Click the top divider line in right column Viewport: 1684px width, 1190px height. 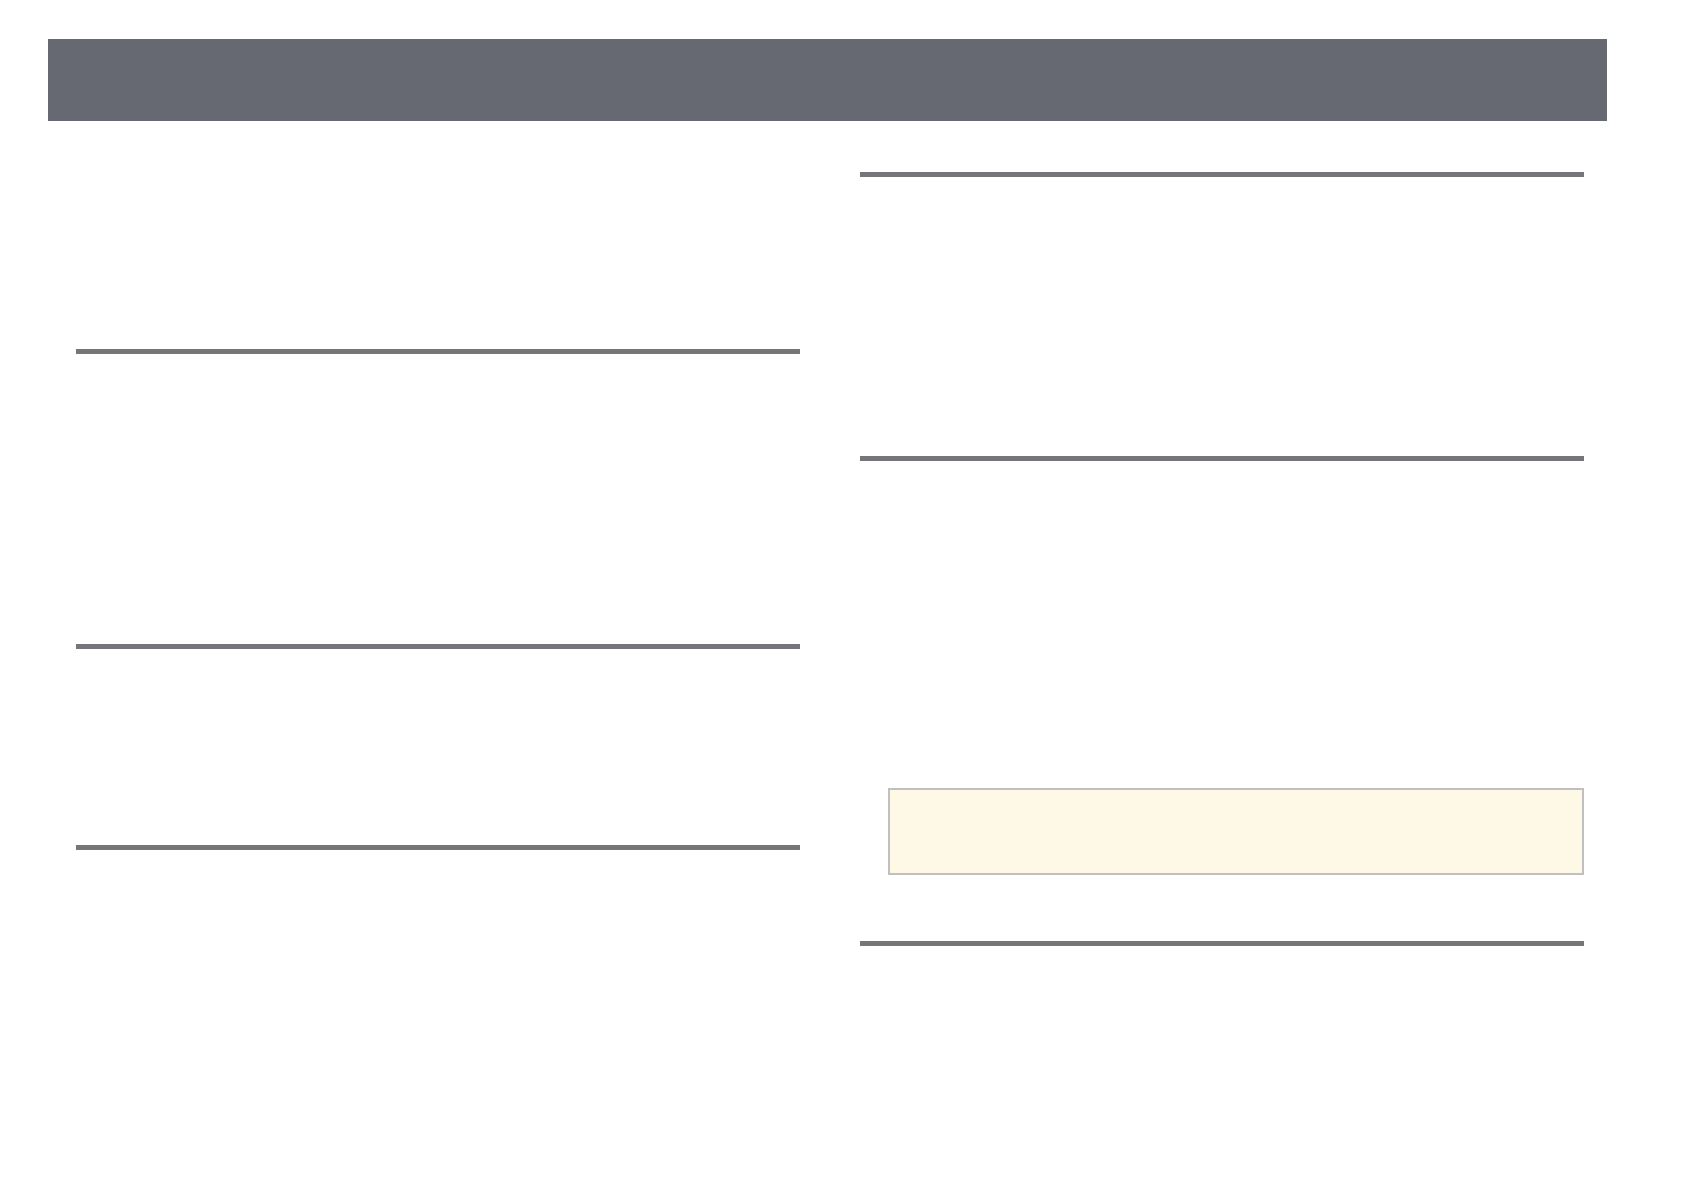[1221, 174]
